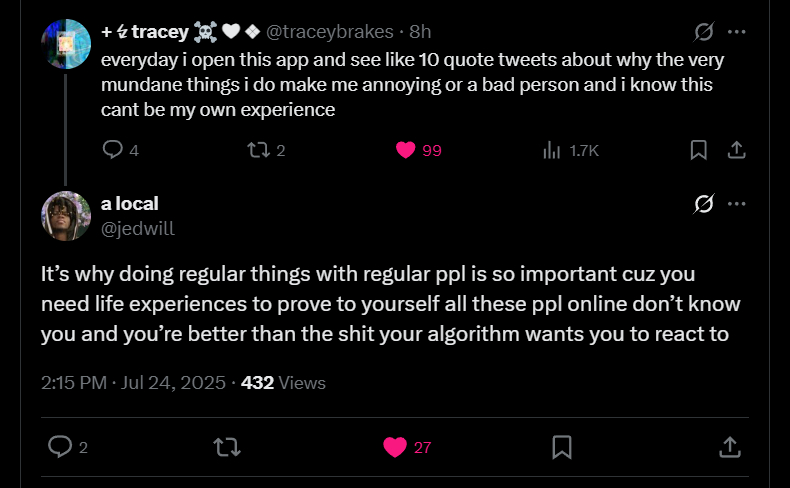Bookmark a local's tweet
The width and height of the screenshot is (790, 488).
coord(562,446)
